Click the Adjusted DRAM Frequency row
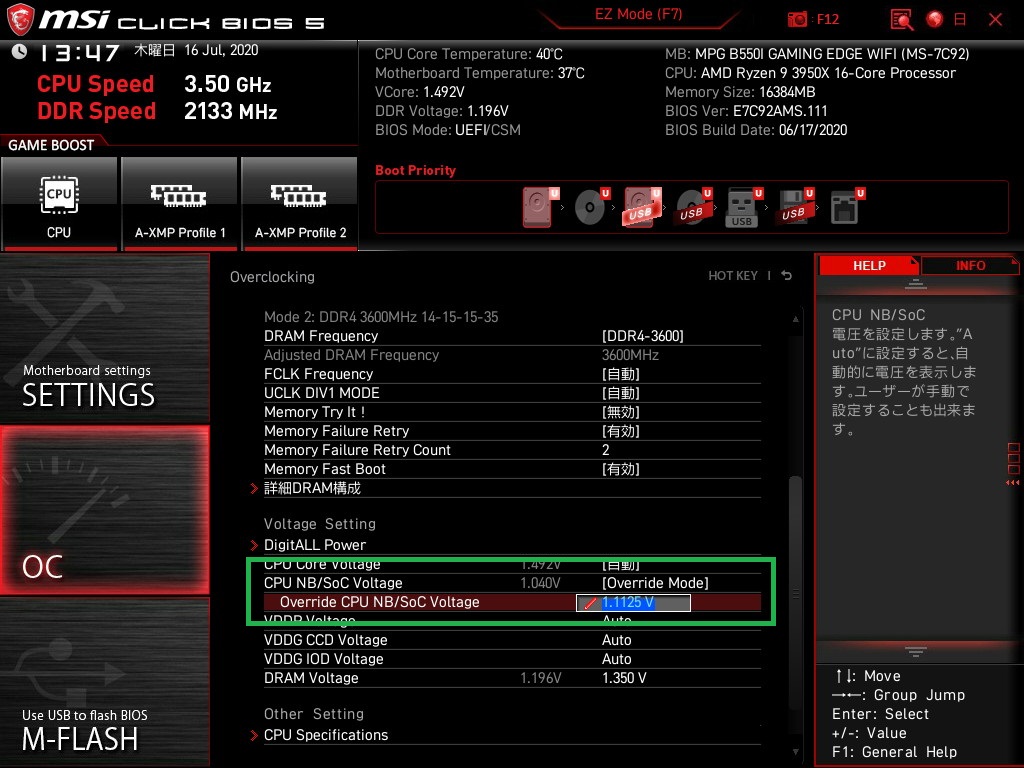The image size is (1024, 768). pyautogui.click(x=512, y=355)
